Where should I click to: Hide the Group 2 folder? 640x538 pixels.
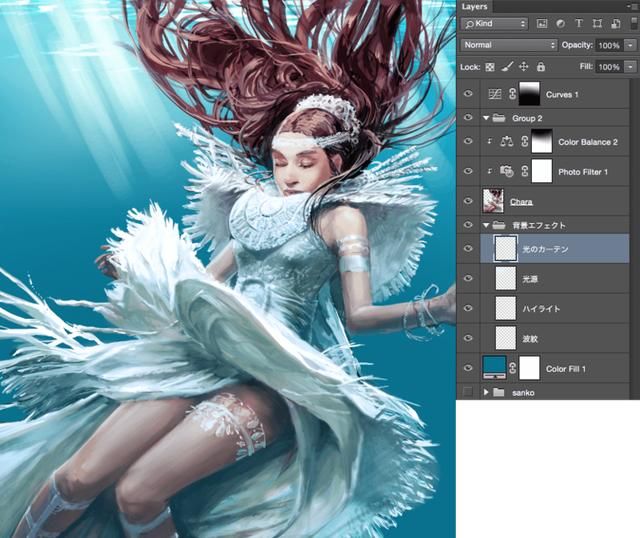click(x=468, y=118)
